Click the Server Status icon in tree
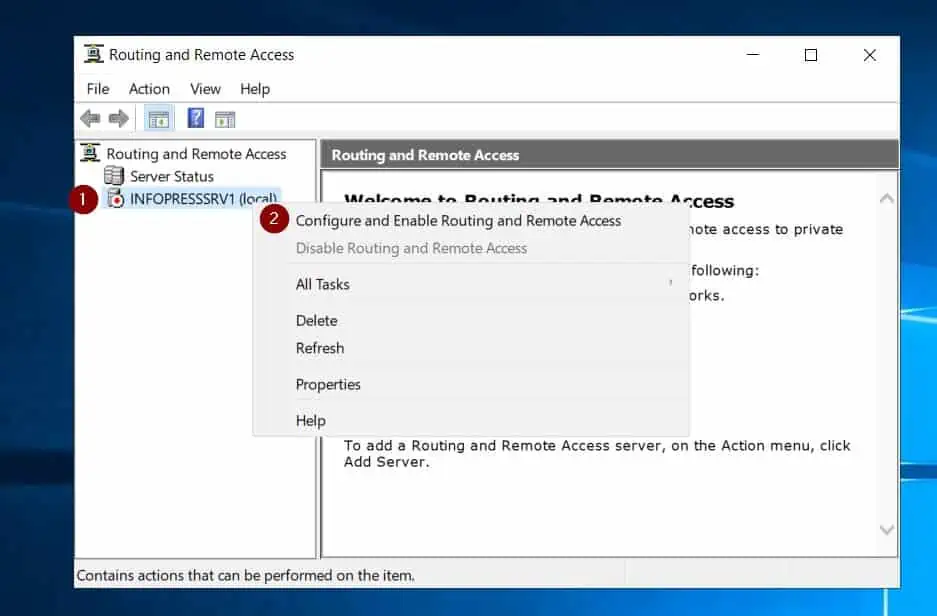Screen dimensions: 937x616 pos(115,176)
